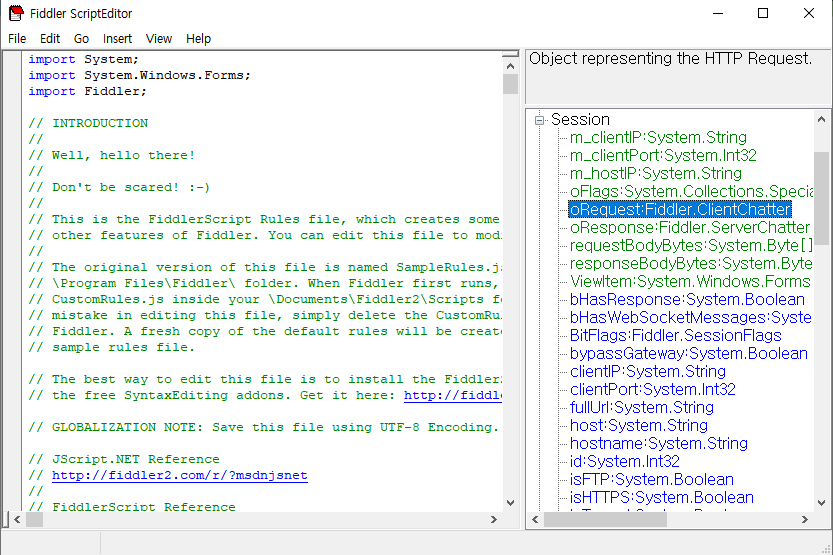The image size is (833, 555).
Task: Select bHasResponse:System.Boolean tree item
Action: click(x=687, y=300)
